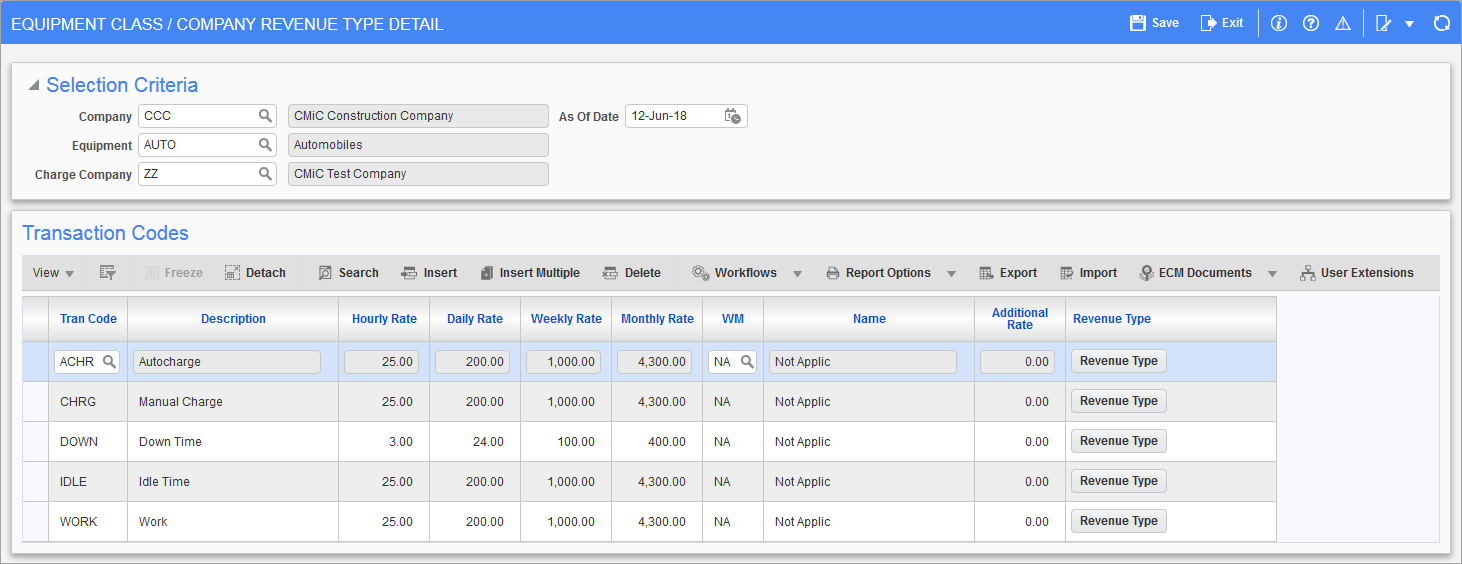Click Revenue Type button for DOWN row

point(1118,441)
